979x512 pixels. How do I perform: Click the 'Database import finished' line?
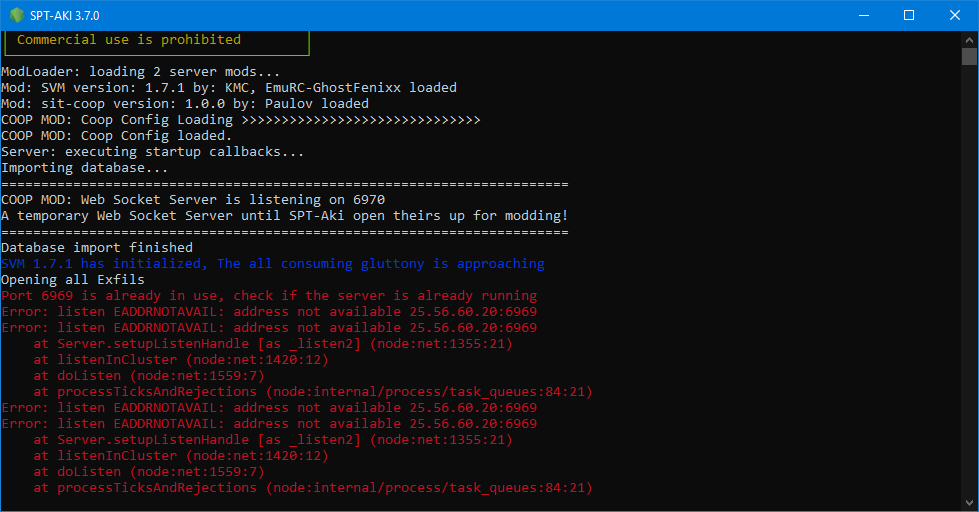click(x=97, y=248)
